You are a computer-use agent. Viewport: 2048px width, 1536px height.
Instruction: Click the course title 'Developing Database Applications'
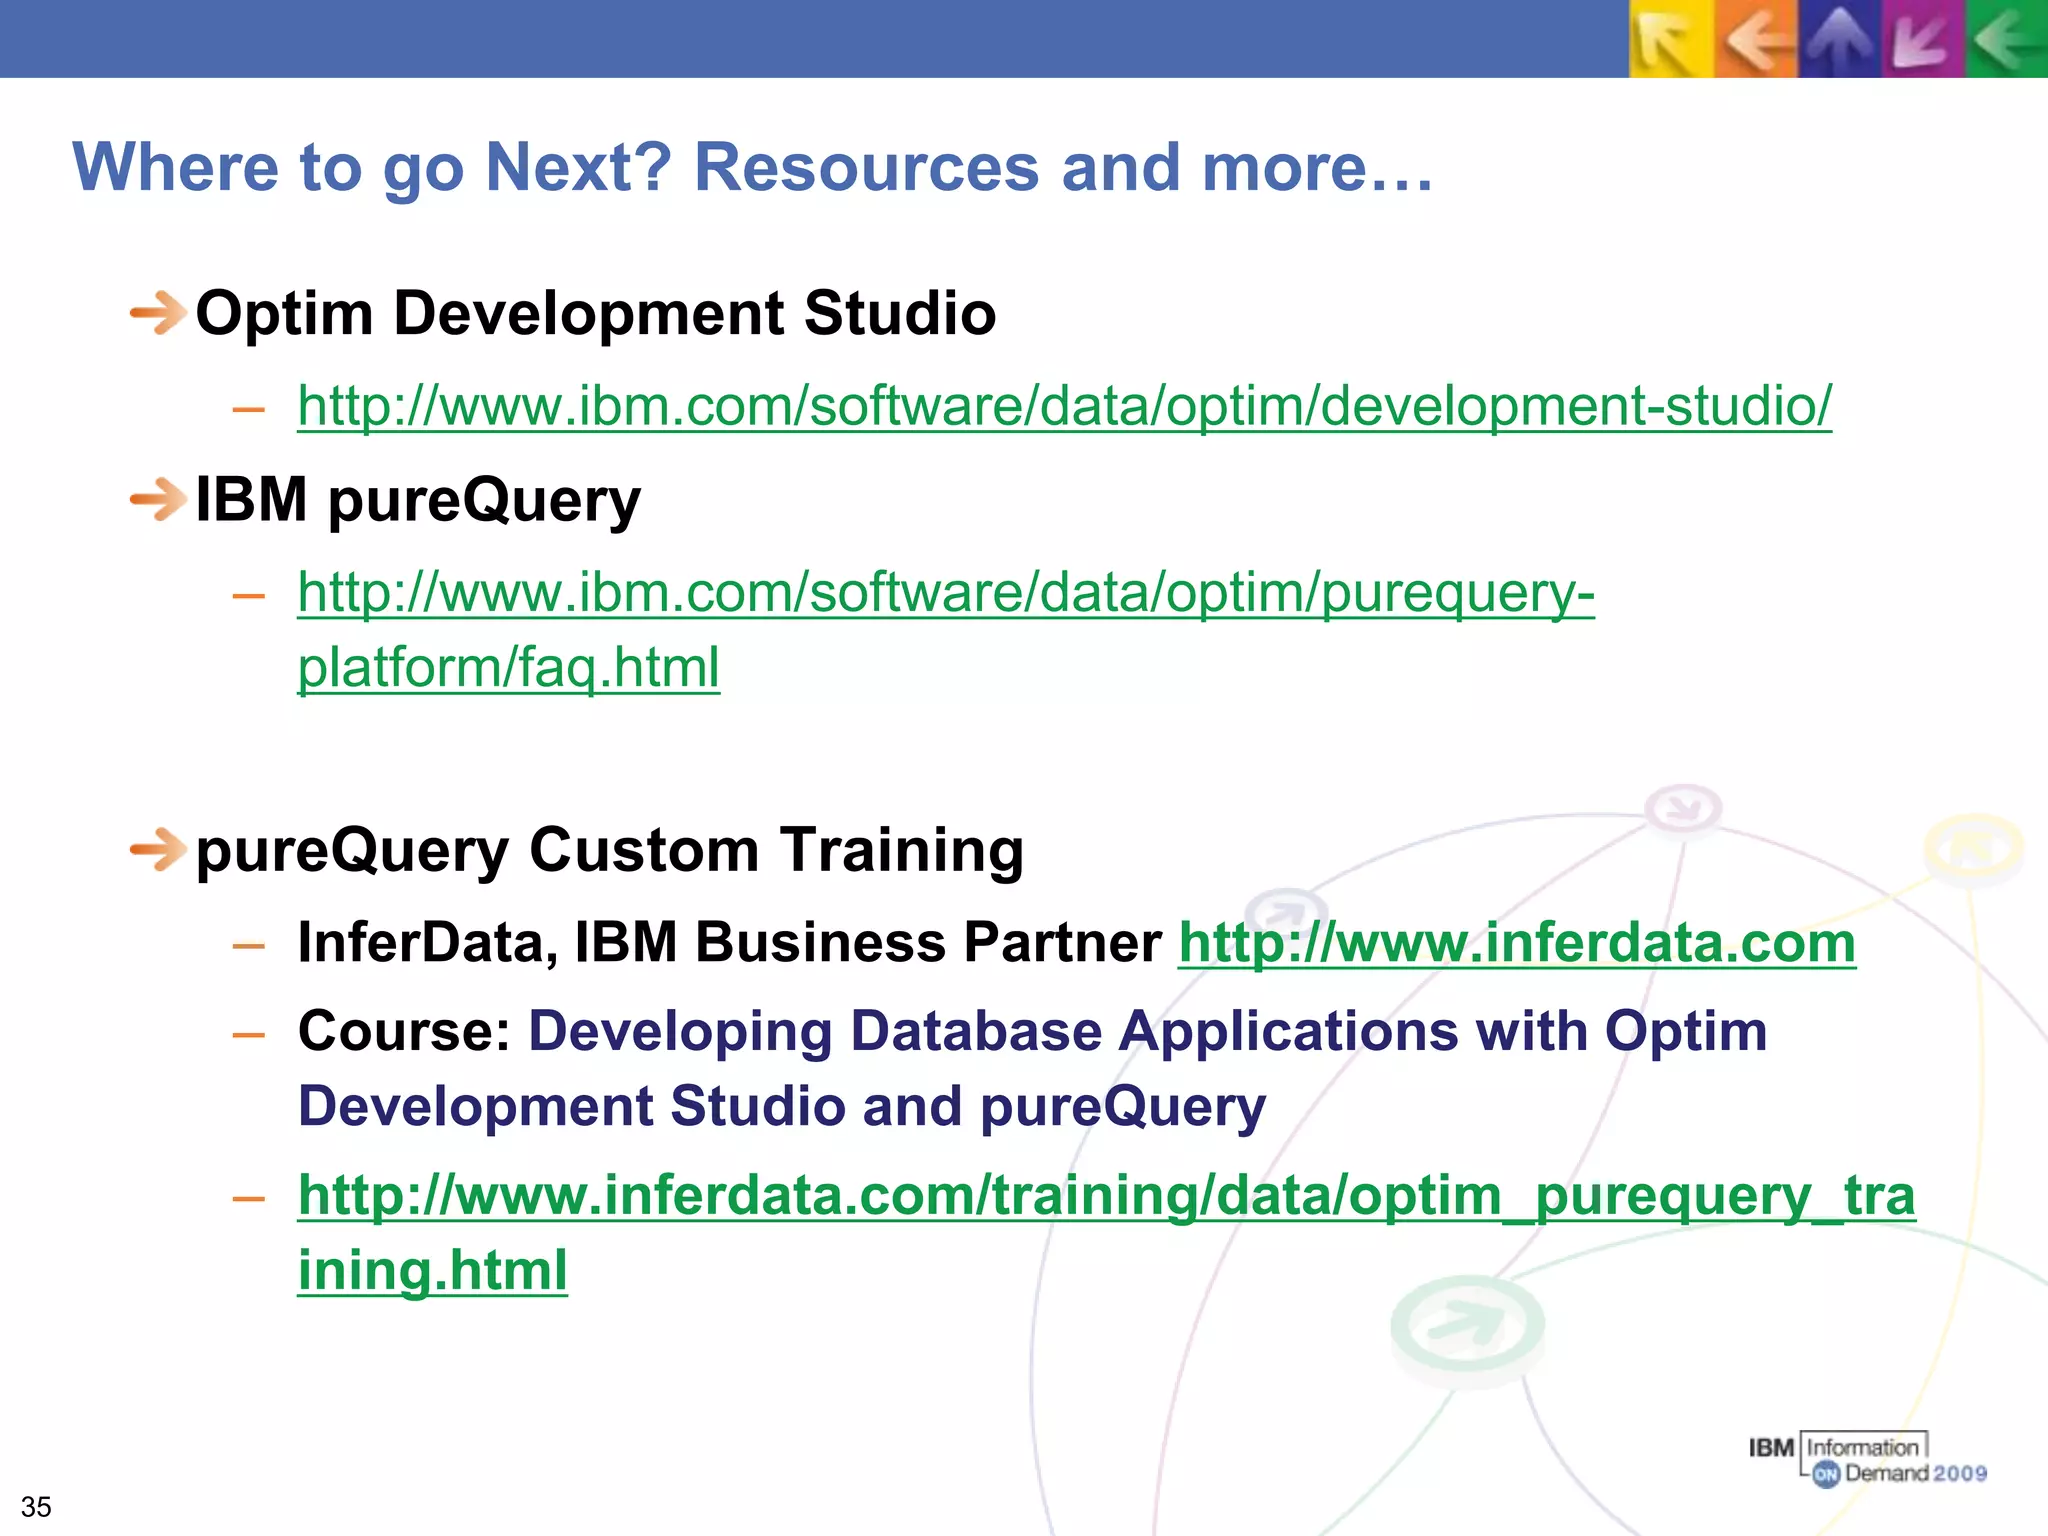1146,1032
